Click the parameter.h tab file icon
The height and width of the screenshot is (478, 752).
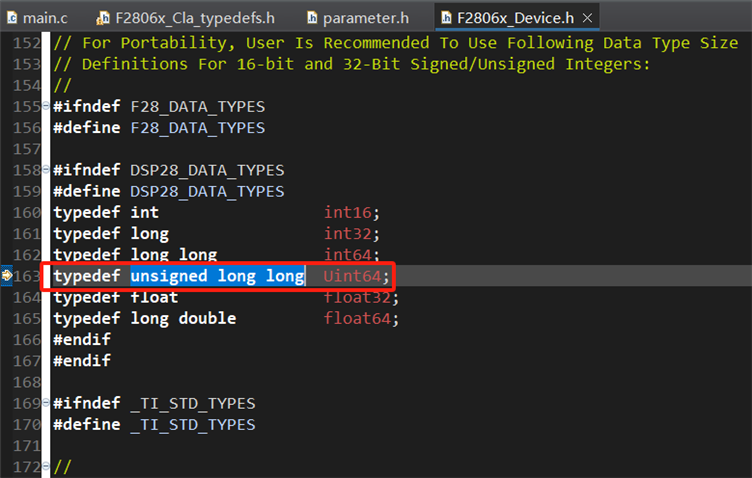313,17
